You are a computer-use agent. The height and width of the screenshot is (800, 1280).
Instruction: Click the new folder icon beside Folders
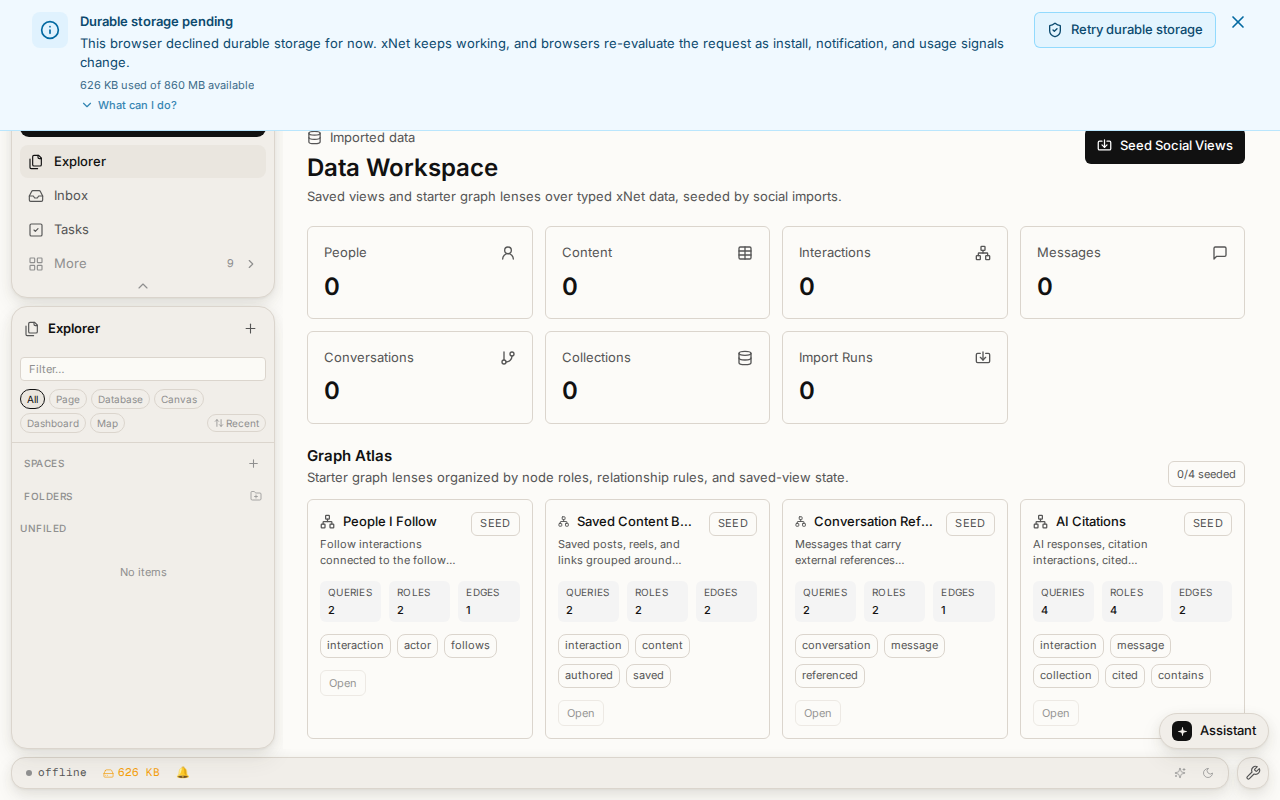256,496
